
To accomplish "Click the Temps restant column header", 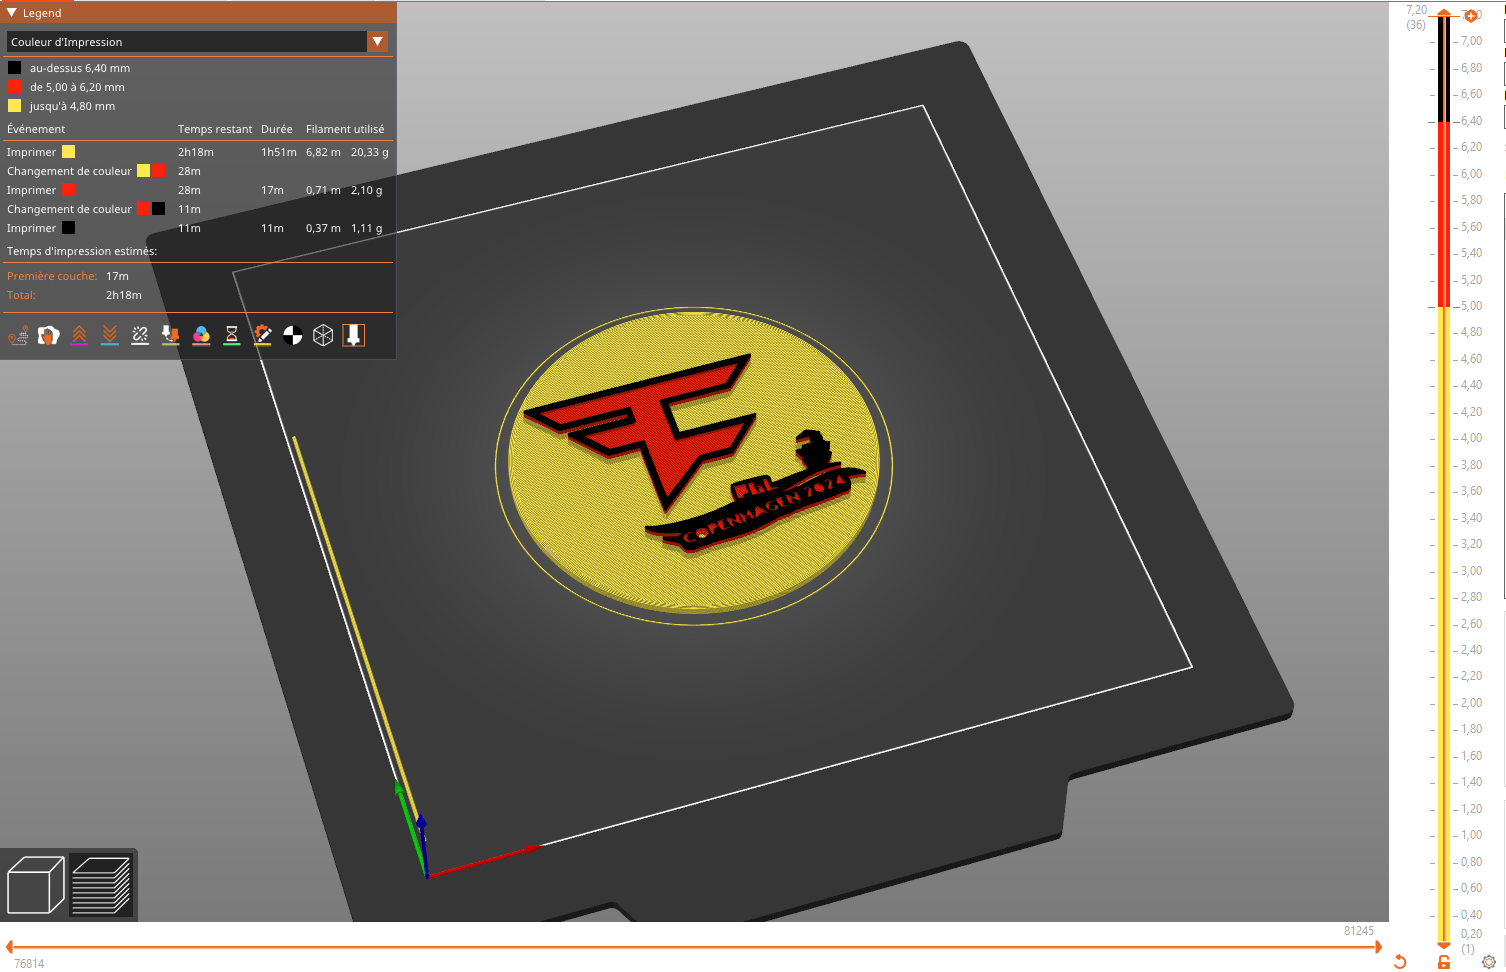I will point(215,129).
